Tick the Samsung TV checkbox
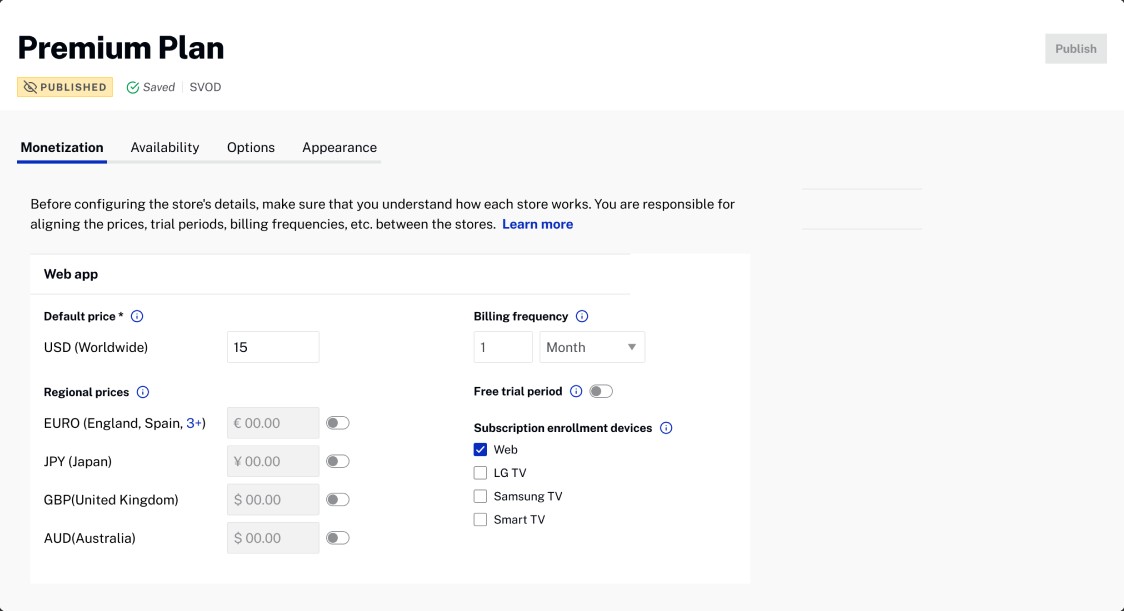 [480, 496]
